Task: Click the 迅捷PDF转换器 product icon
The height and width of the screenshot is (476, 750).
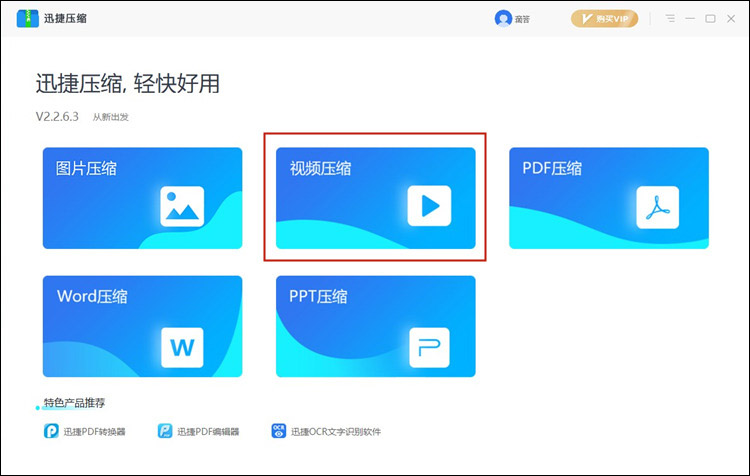Action: pos(50,431)
